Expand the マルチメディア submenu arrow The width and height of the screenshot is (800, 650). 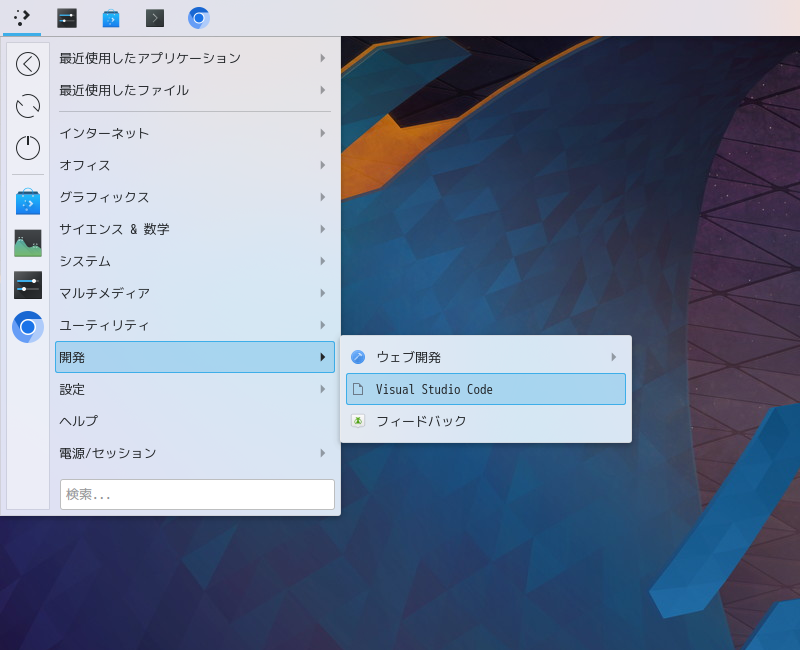pos(322,293)
